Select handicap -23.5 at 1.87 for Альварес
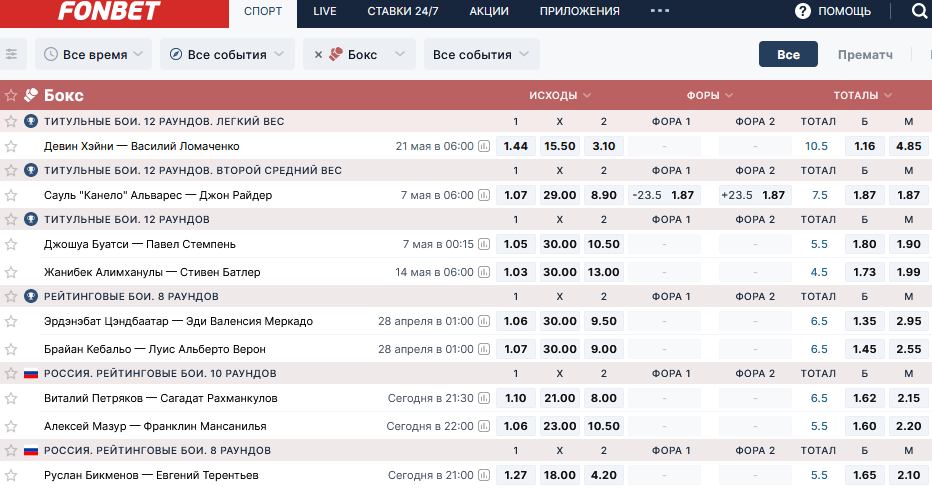The height and width of the screenshot is (488, 932). pos(664,195)
